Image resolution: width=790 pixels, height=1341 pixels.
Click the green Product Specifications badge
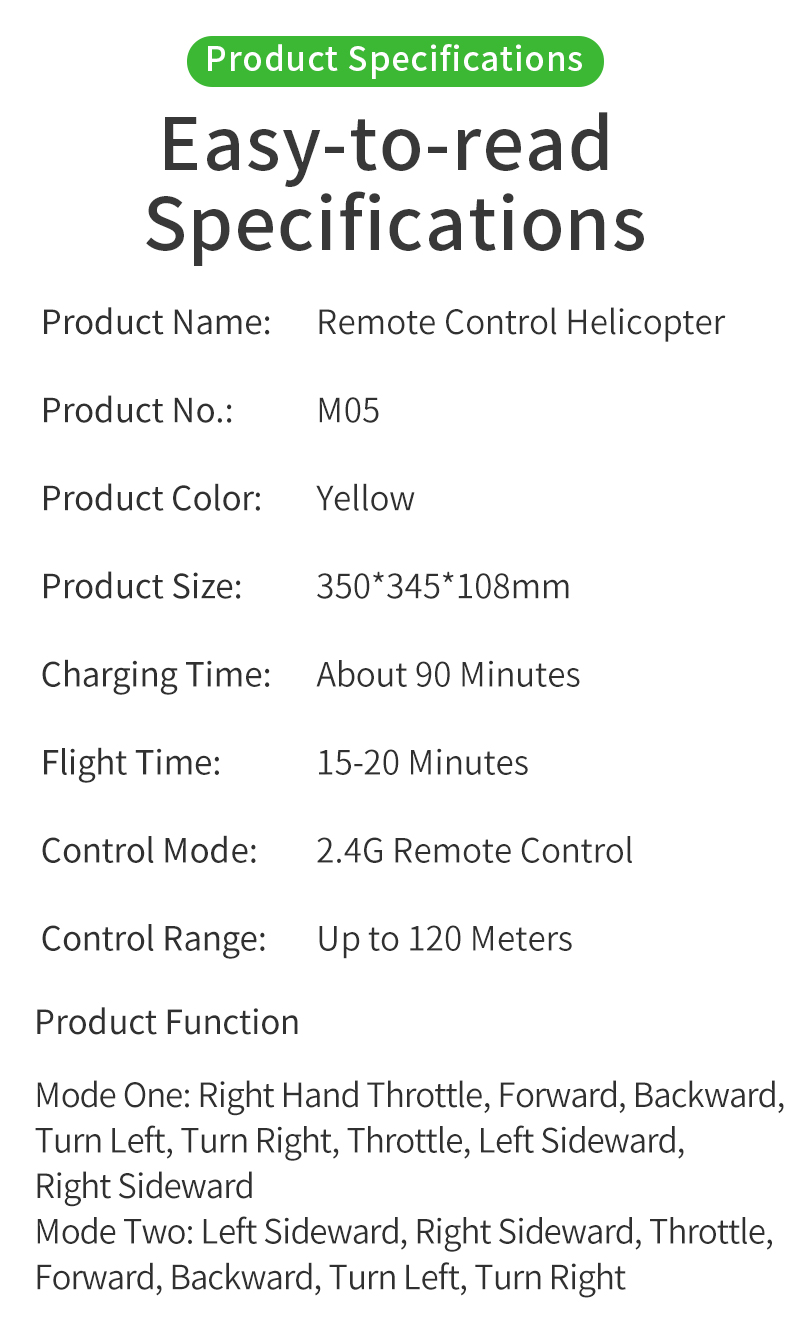point(395,60)
